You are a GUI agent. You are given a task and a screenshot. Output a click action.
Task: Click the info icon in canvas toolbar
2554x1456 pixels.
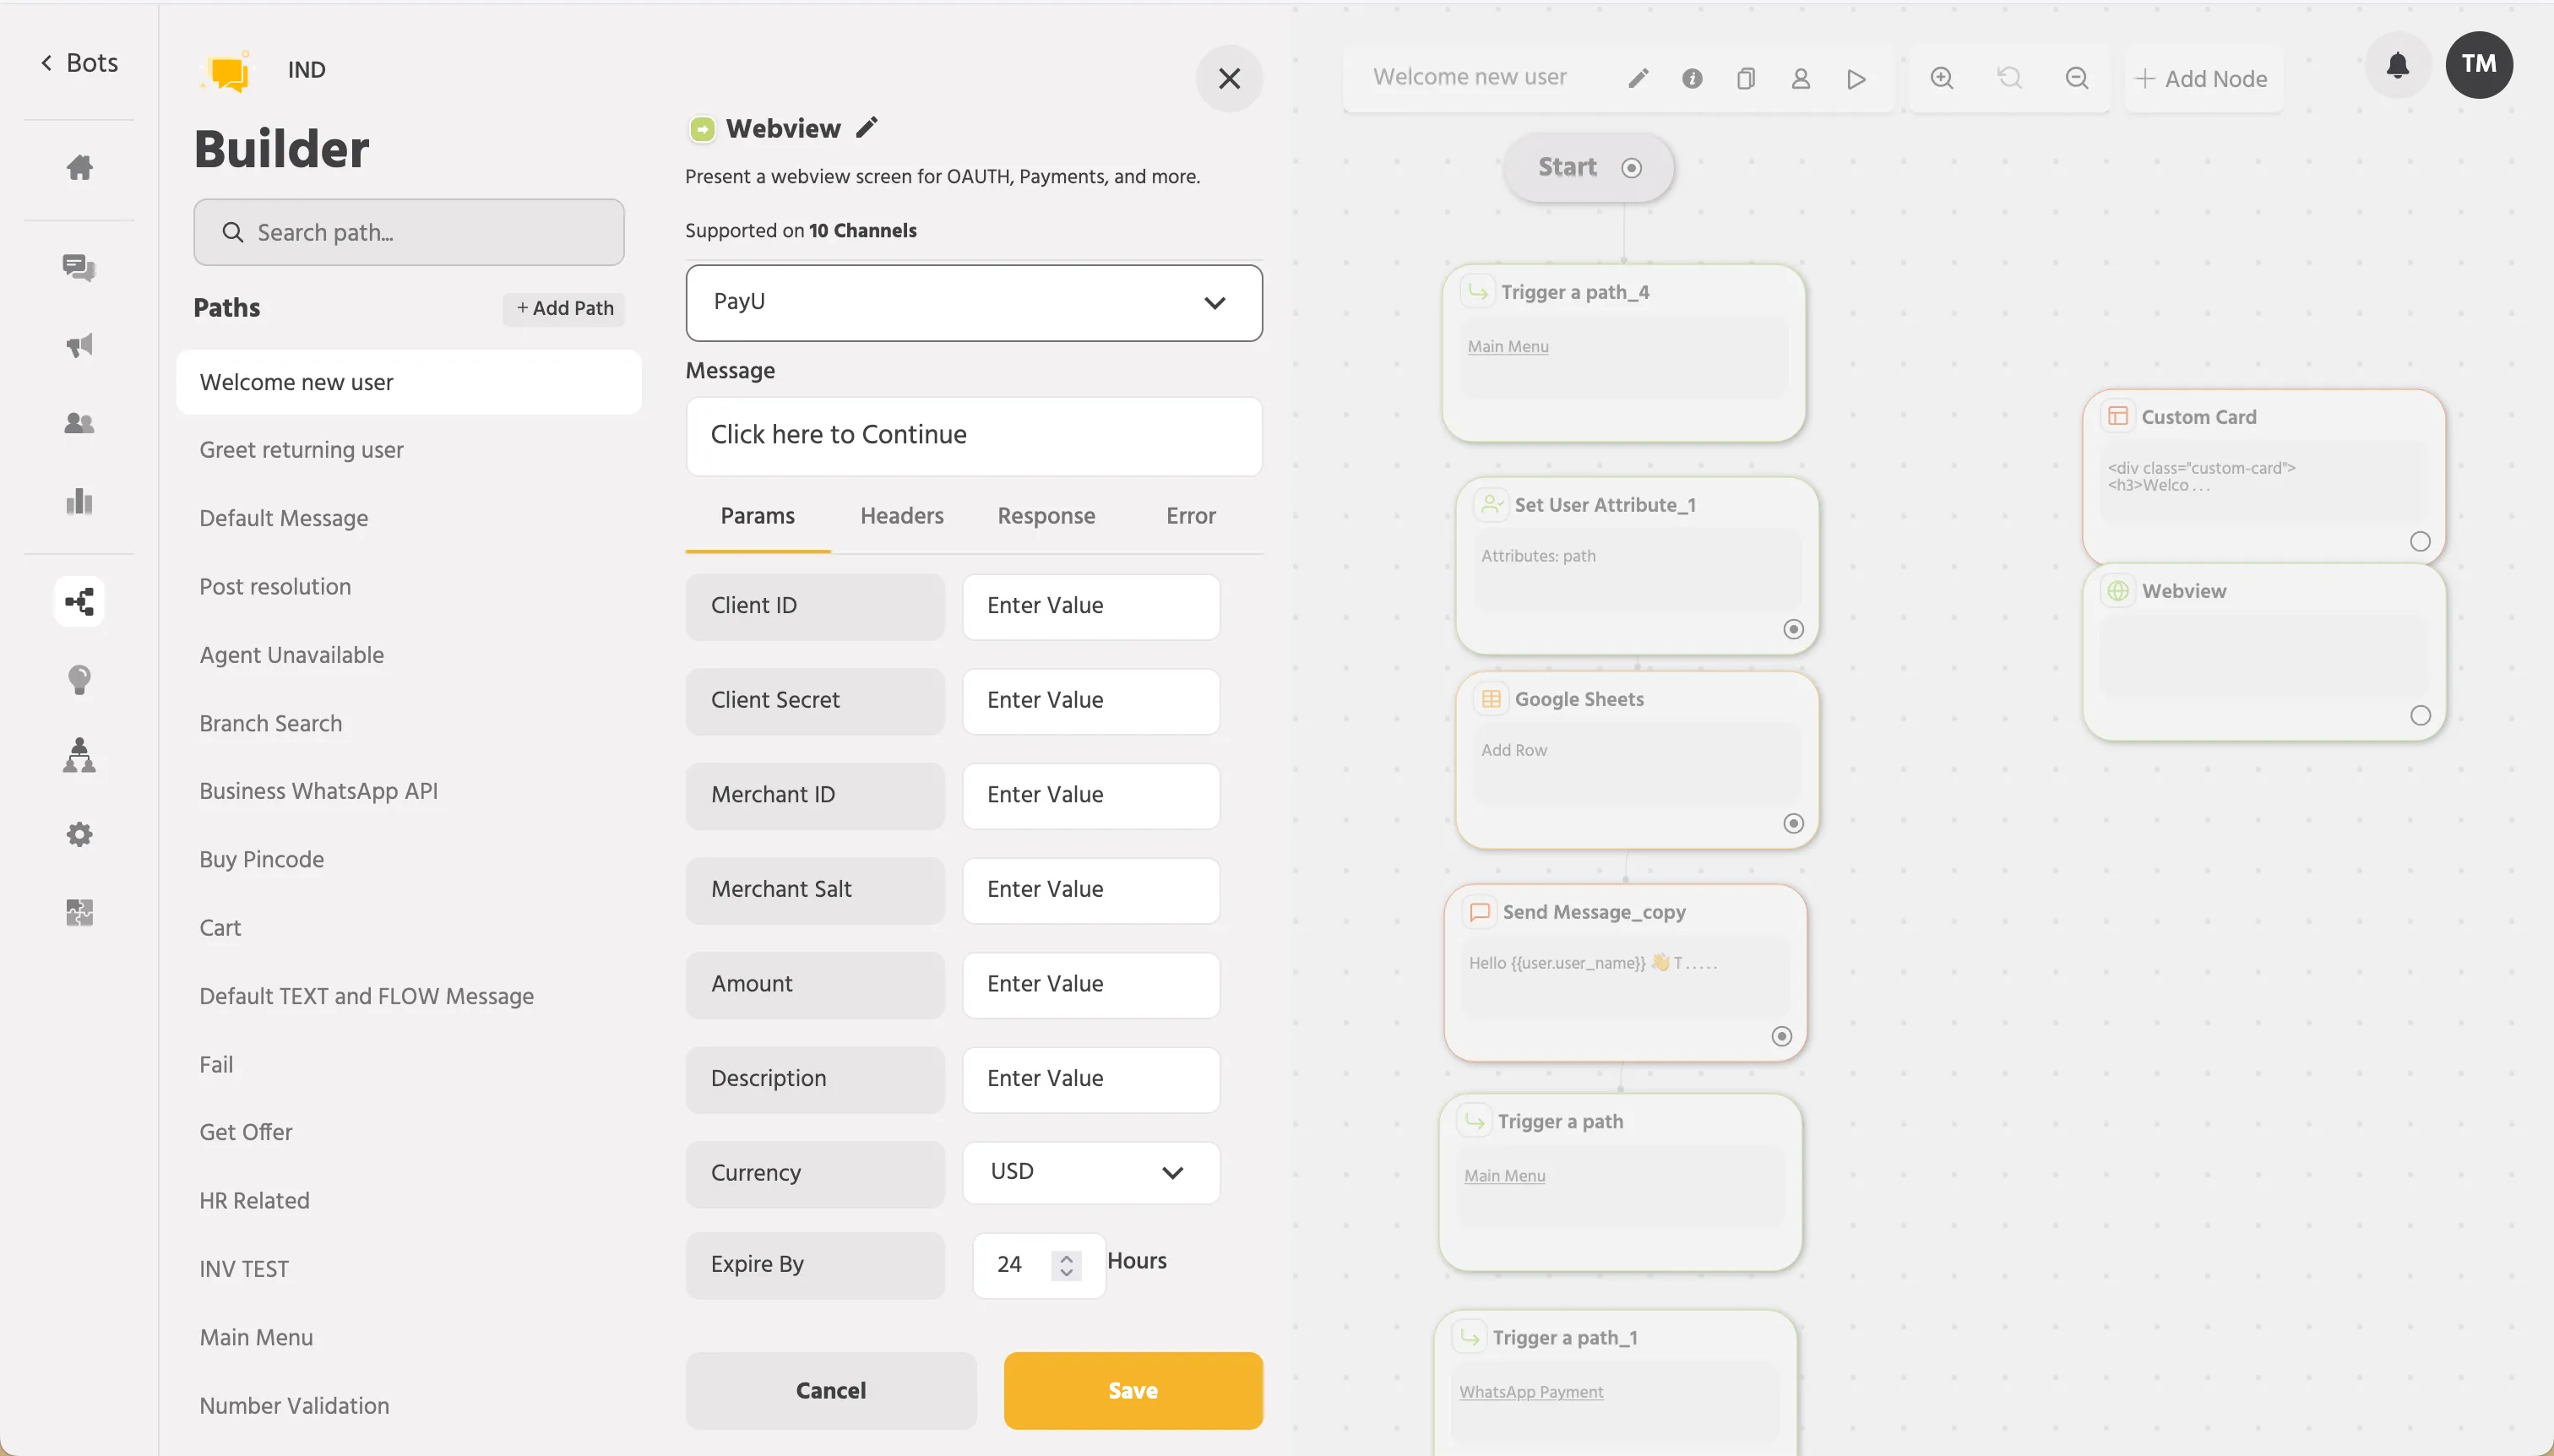1692,78
